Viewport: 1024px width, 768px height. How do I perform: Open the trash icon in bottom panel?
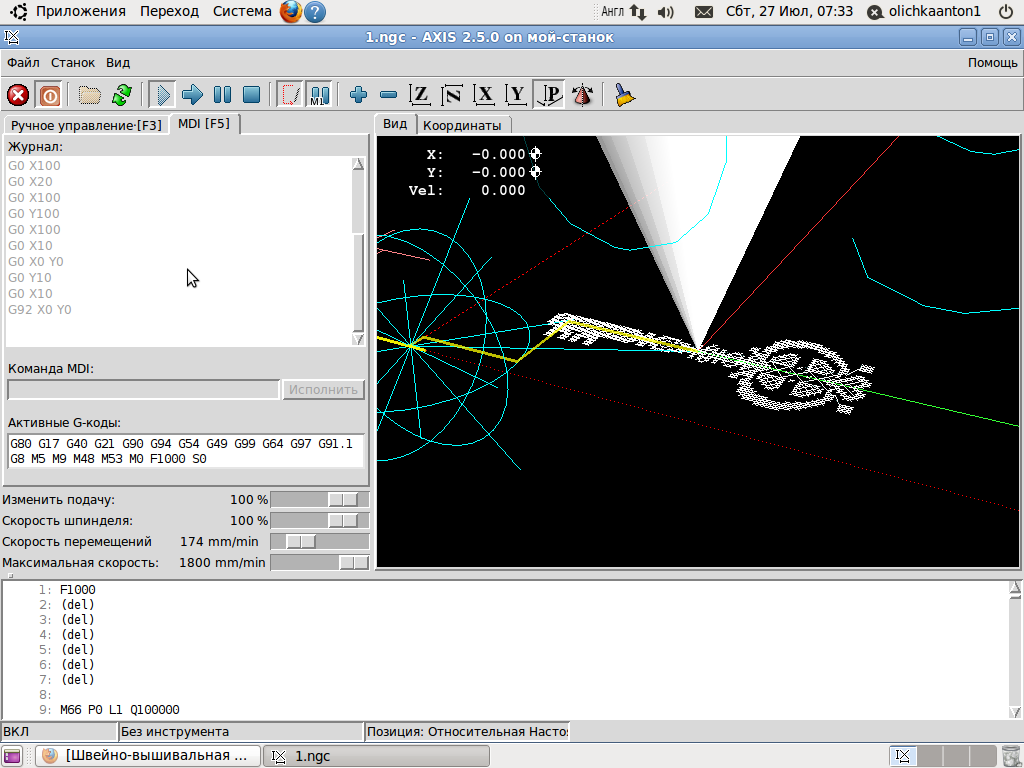point(1010,756)
